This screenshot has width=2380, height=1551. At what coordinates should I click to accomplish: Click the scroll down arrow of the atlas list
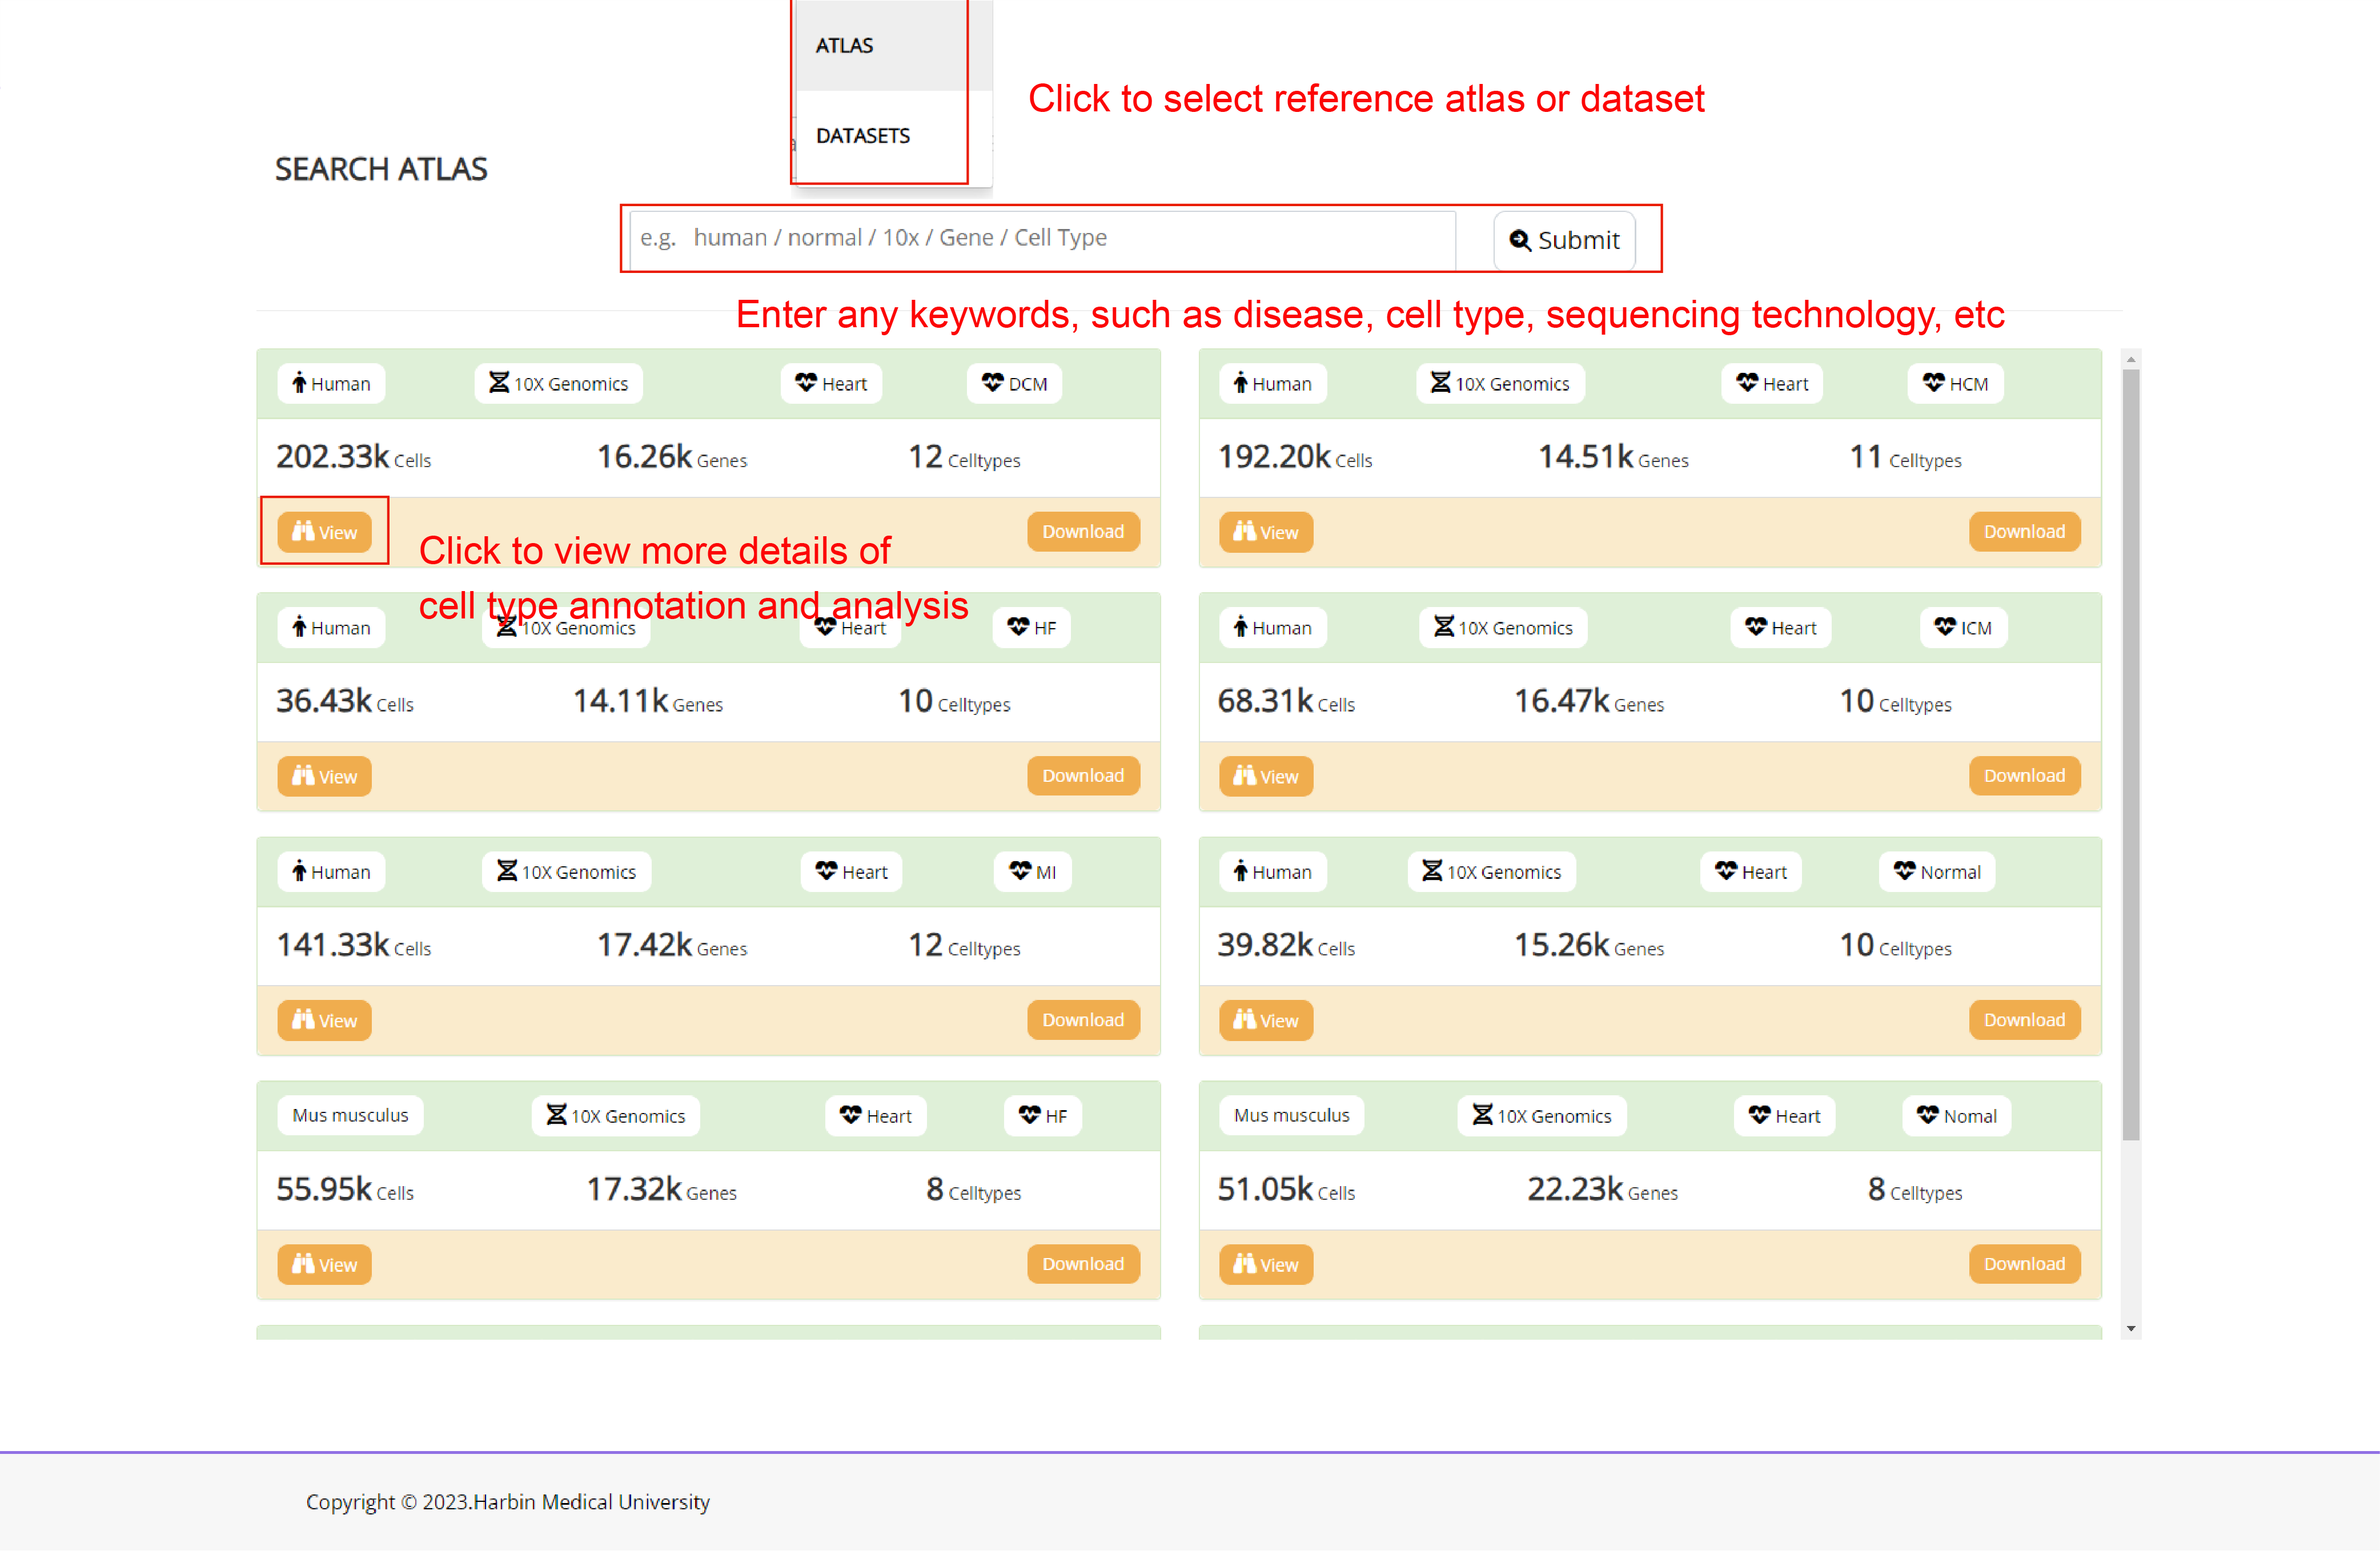tap(2131, 1328)
